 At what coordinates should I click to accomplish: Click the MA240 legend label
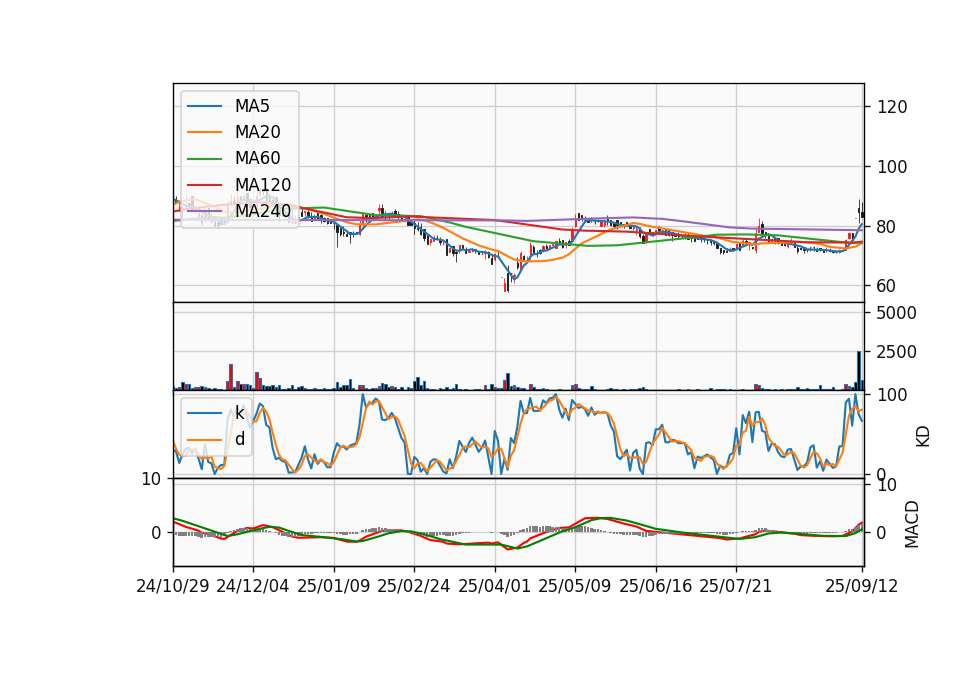tap(263, 211)
